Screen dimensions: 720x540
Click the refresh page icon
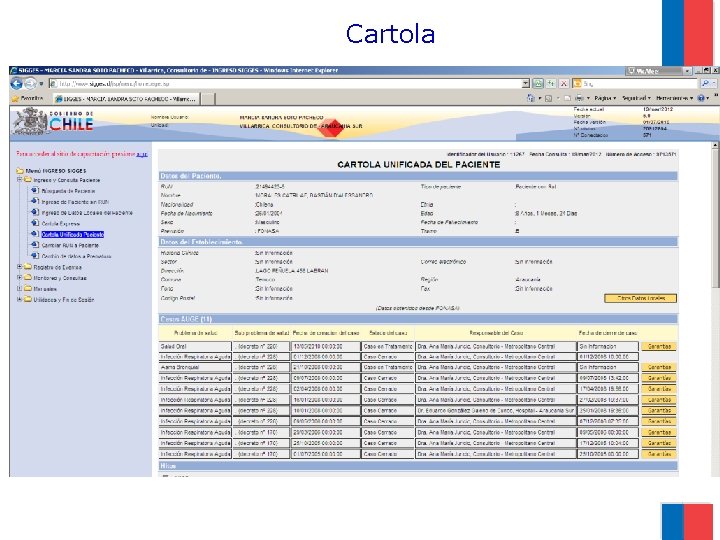click(551, 84)
